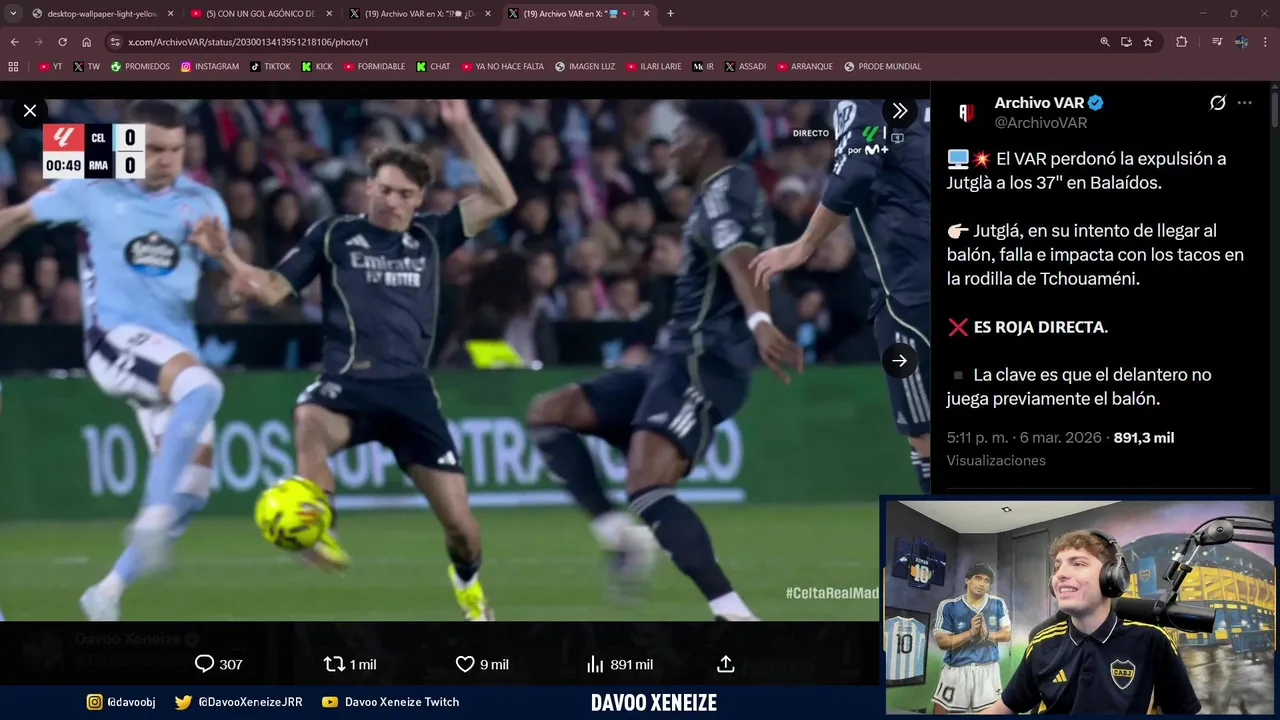The width and height of the screenshot is (1280, 720).
Task: Open the IMAGEN LUZ bookmark
Action: point(585,67)
